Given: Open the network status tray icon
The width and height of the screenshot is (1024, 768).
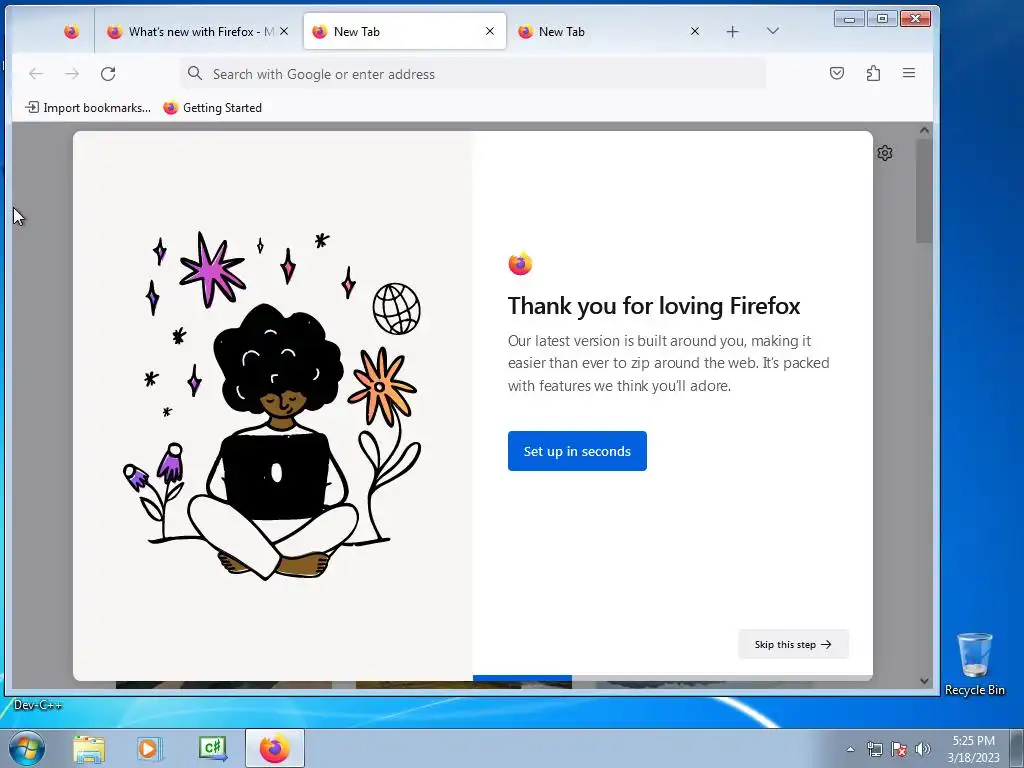Looking at the screenshot, I should tap(874, 749).
